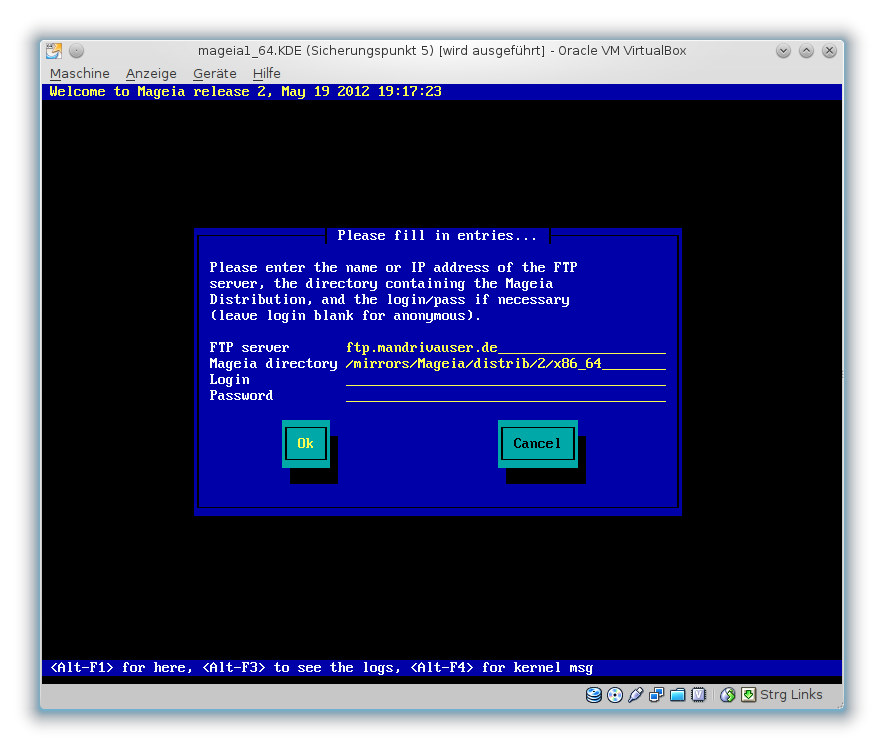The height and width of the screenshot is (749, 884).
Task: Click the virtualization (V chip) status icon
Action: [698, 695]
